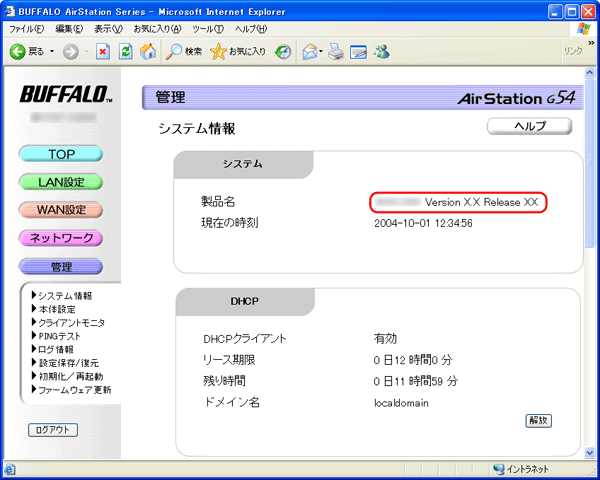The height and width of the screenshot is (480, 600).
Task: Go to the home page icon
Action: point(148,51)
